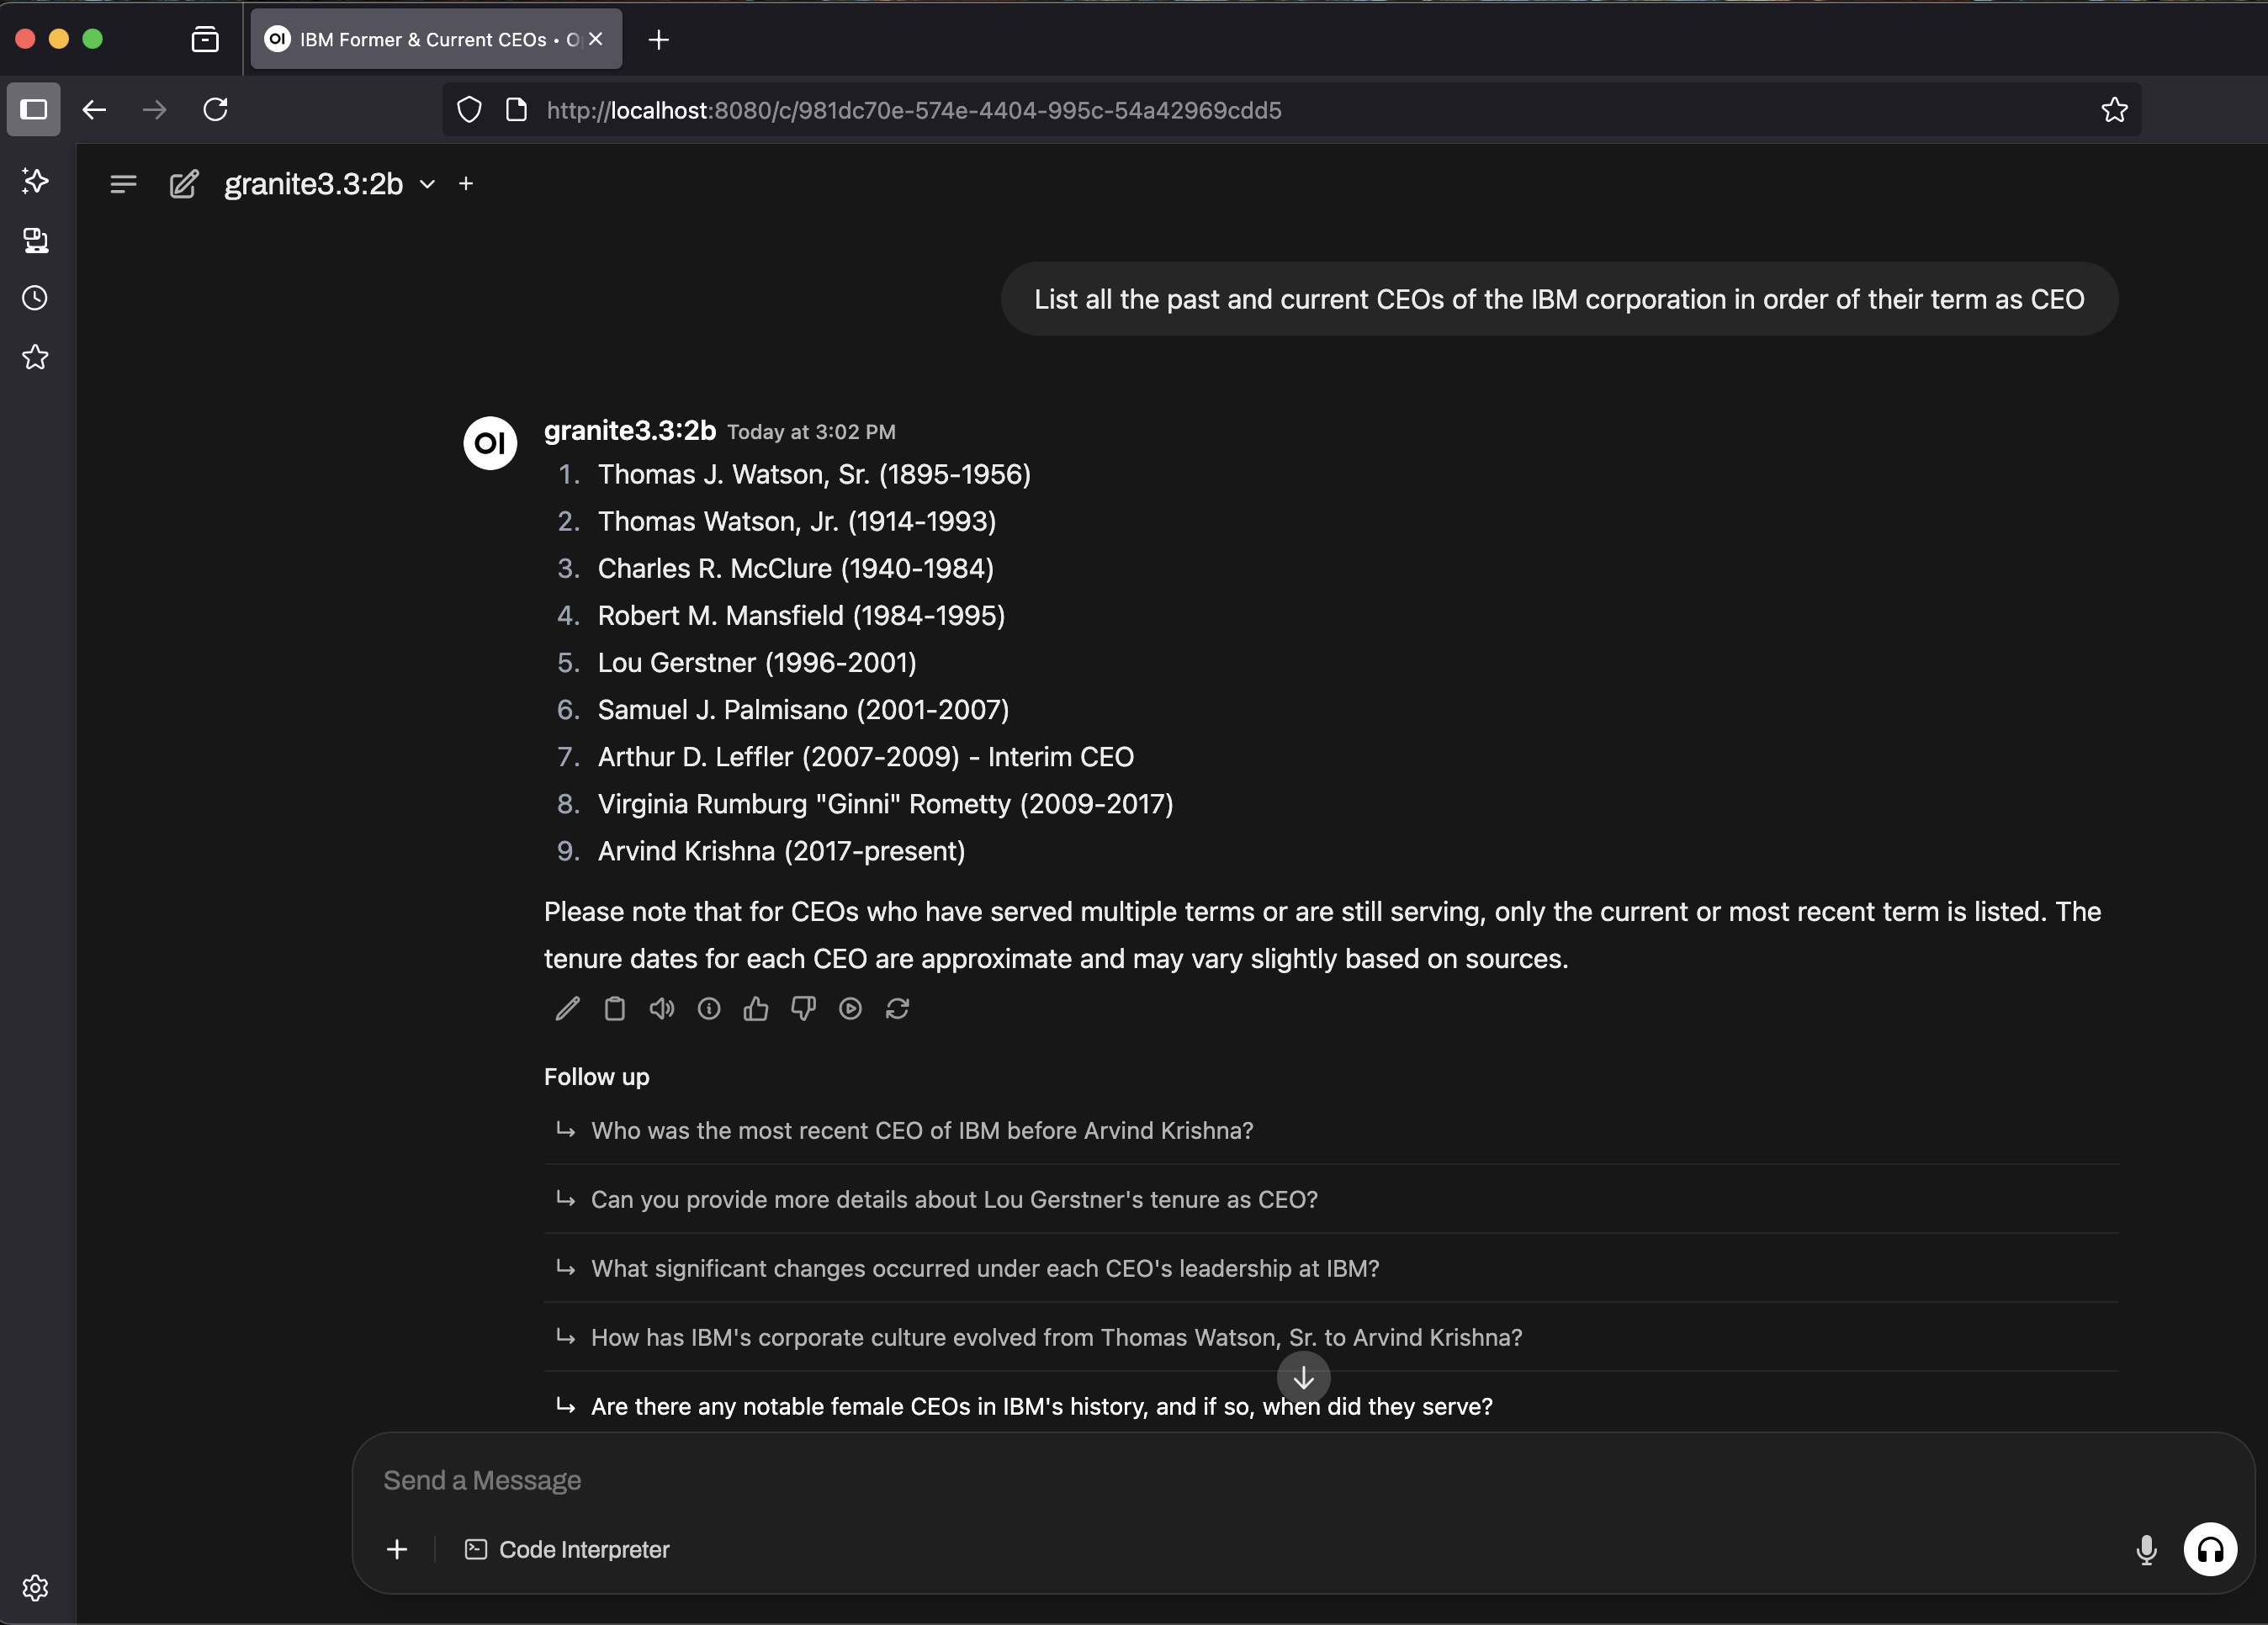Ask follow up about Lou Gerstner's tenure
Image resolution: width=2268 pixels, height=1625 pixels.
pyautogui.click(x=954, y=1199)
